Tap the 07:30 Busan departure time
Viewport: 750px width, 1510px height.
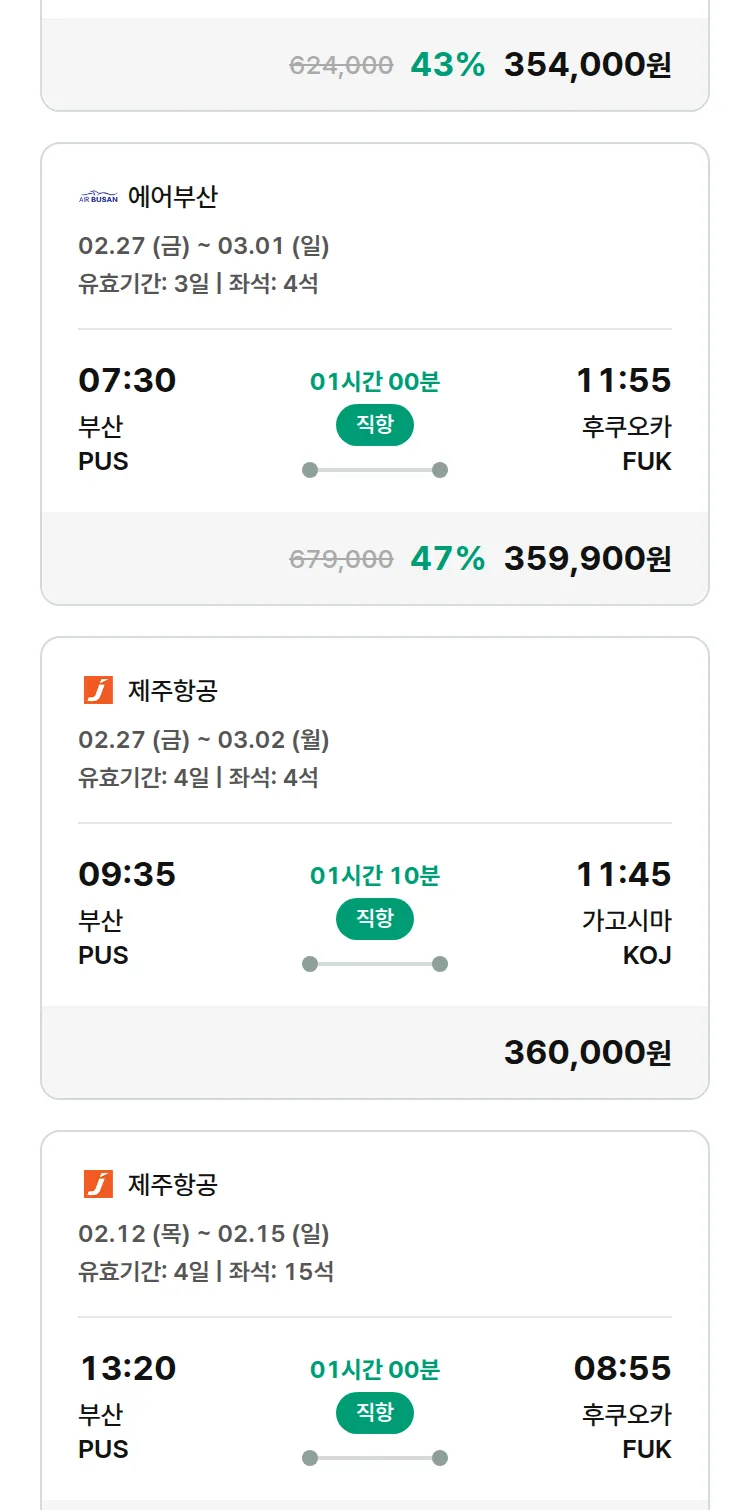tap(127, 381)
